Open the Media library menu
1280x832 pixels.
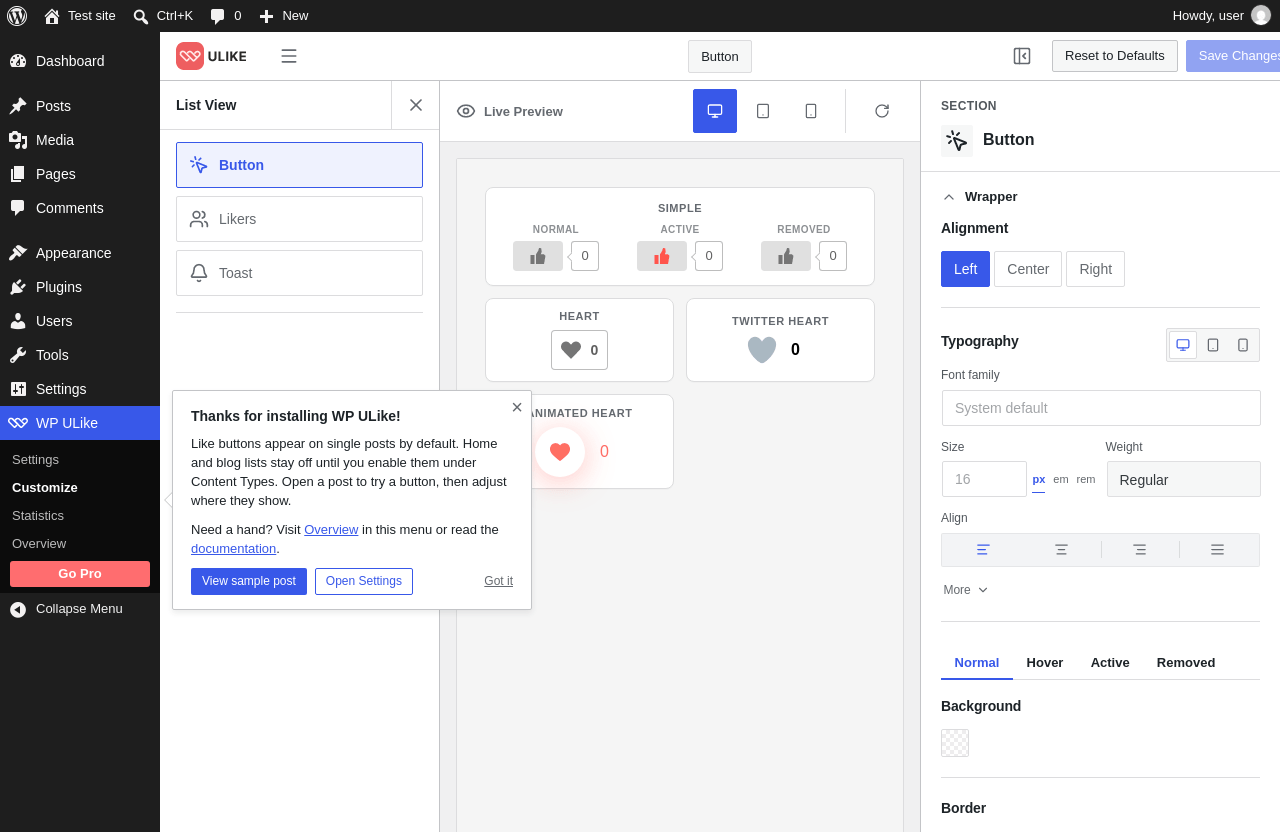tap(80, 140)
